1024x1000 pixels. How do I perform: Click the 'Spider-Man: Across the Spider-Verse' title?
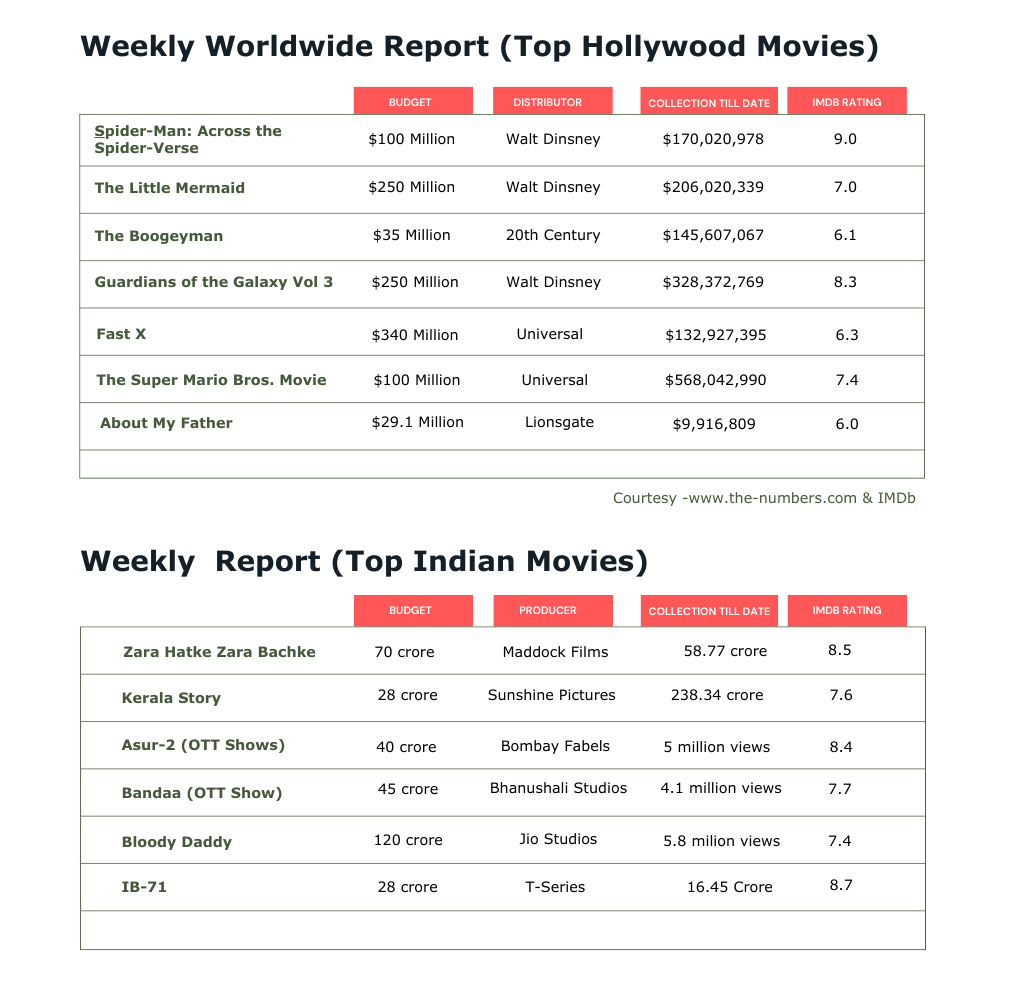(x=188, y=139)
